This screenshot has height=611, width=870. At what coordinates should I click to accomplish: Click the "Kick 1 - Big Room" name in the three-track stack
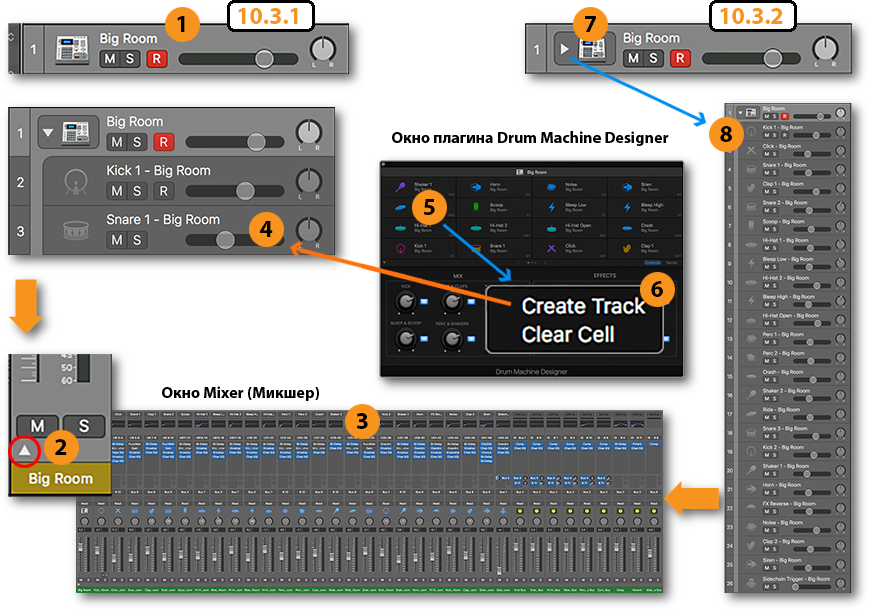[x=158, y=170]
